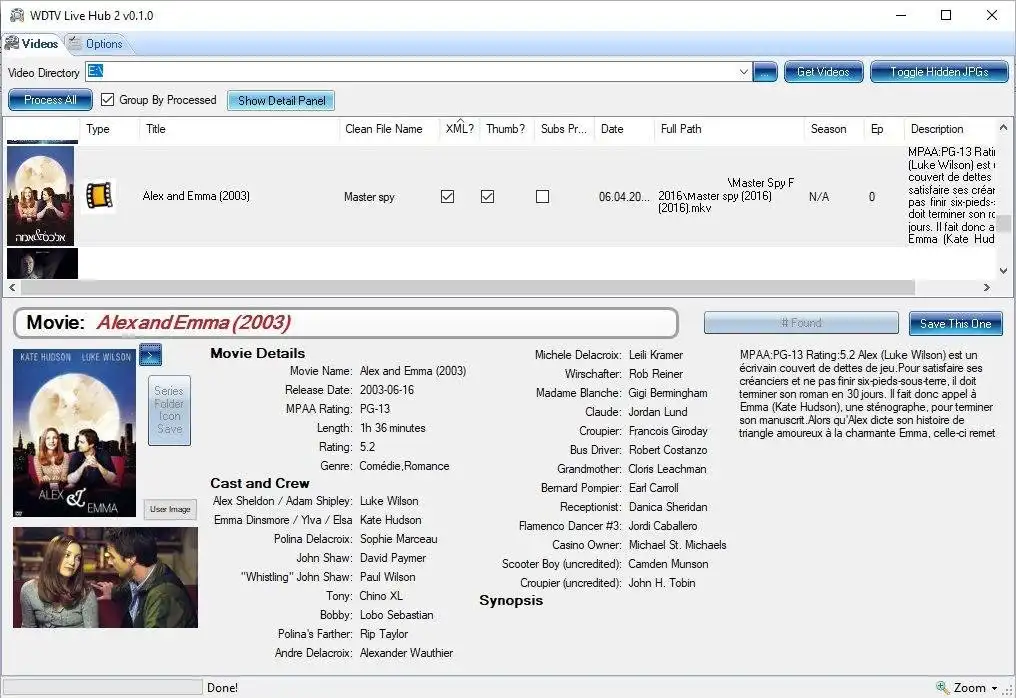Click the Process All button

pyautogui.click(x=50, y=100)
